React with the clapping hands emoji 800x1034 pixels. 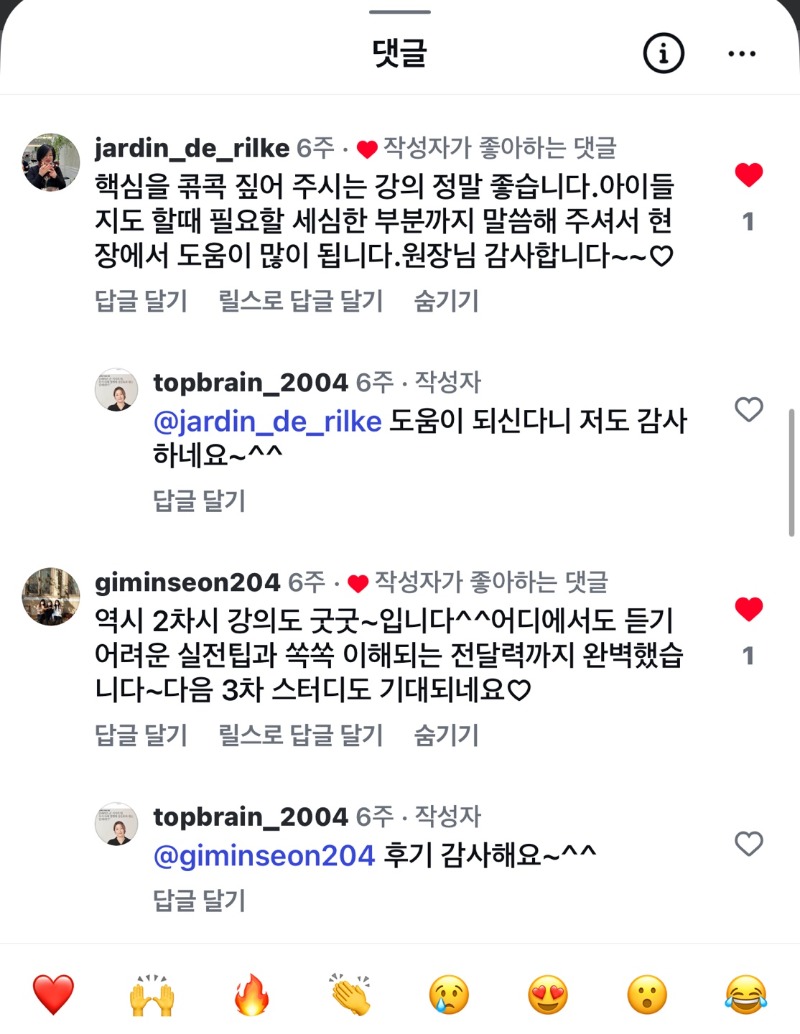click(350, 995)
